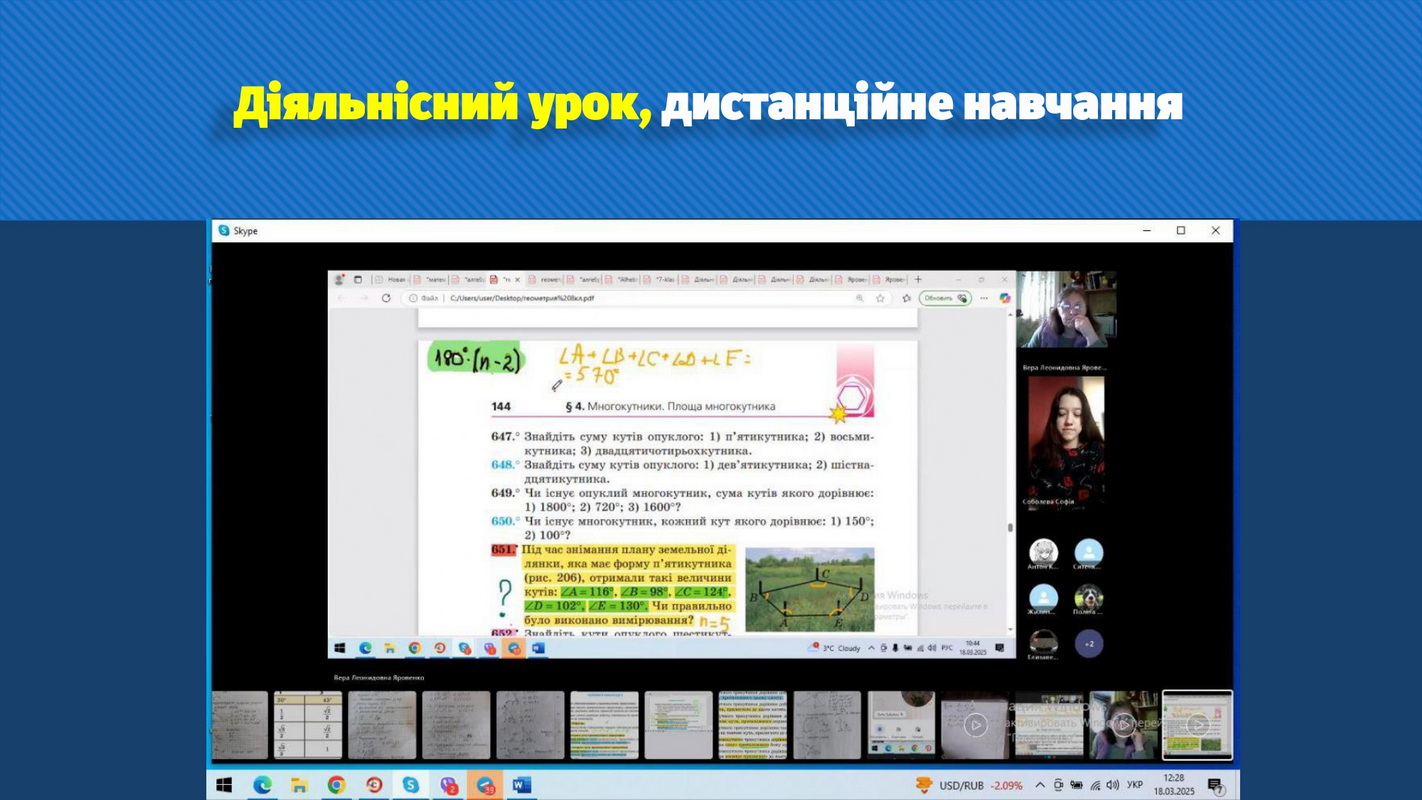Open the sine-cosine table thumbnail
This screenshot has height=800, width=1422.
pos(308,725)
